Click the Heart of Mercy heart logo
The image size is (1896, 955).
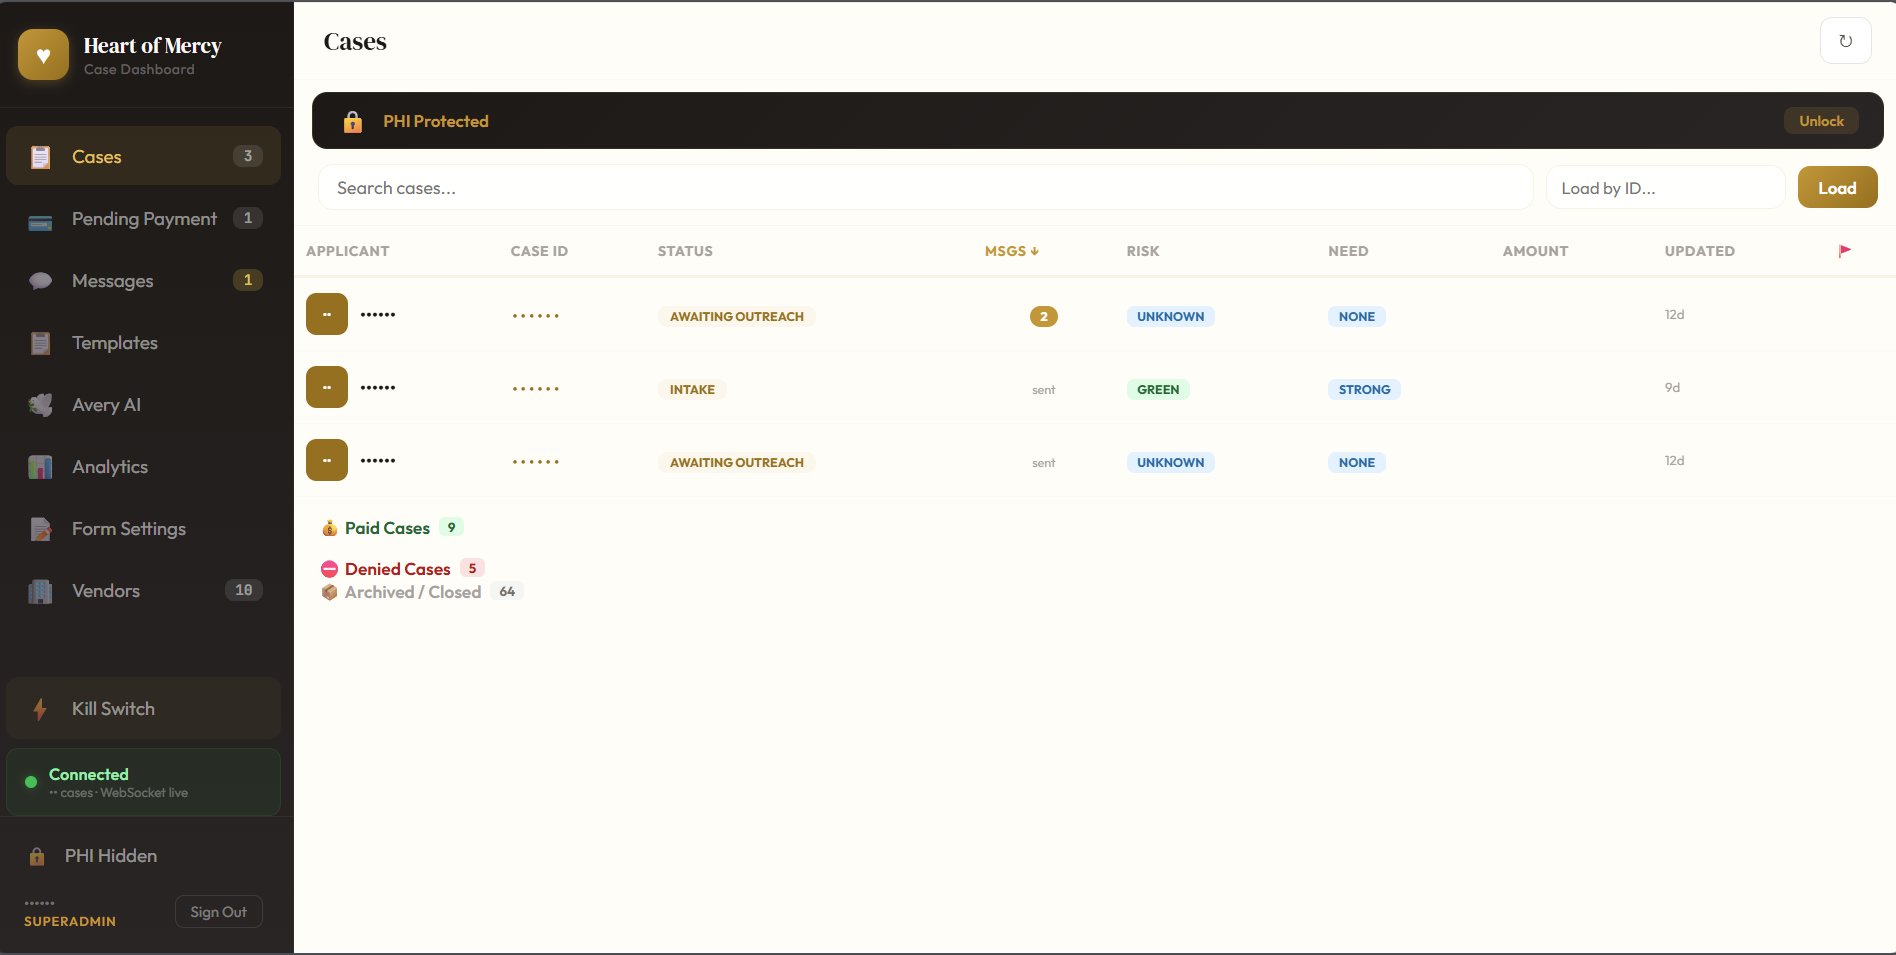click(x=43, y=54)
